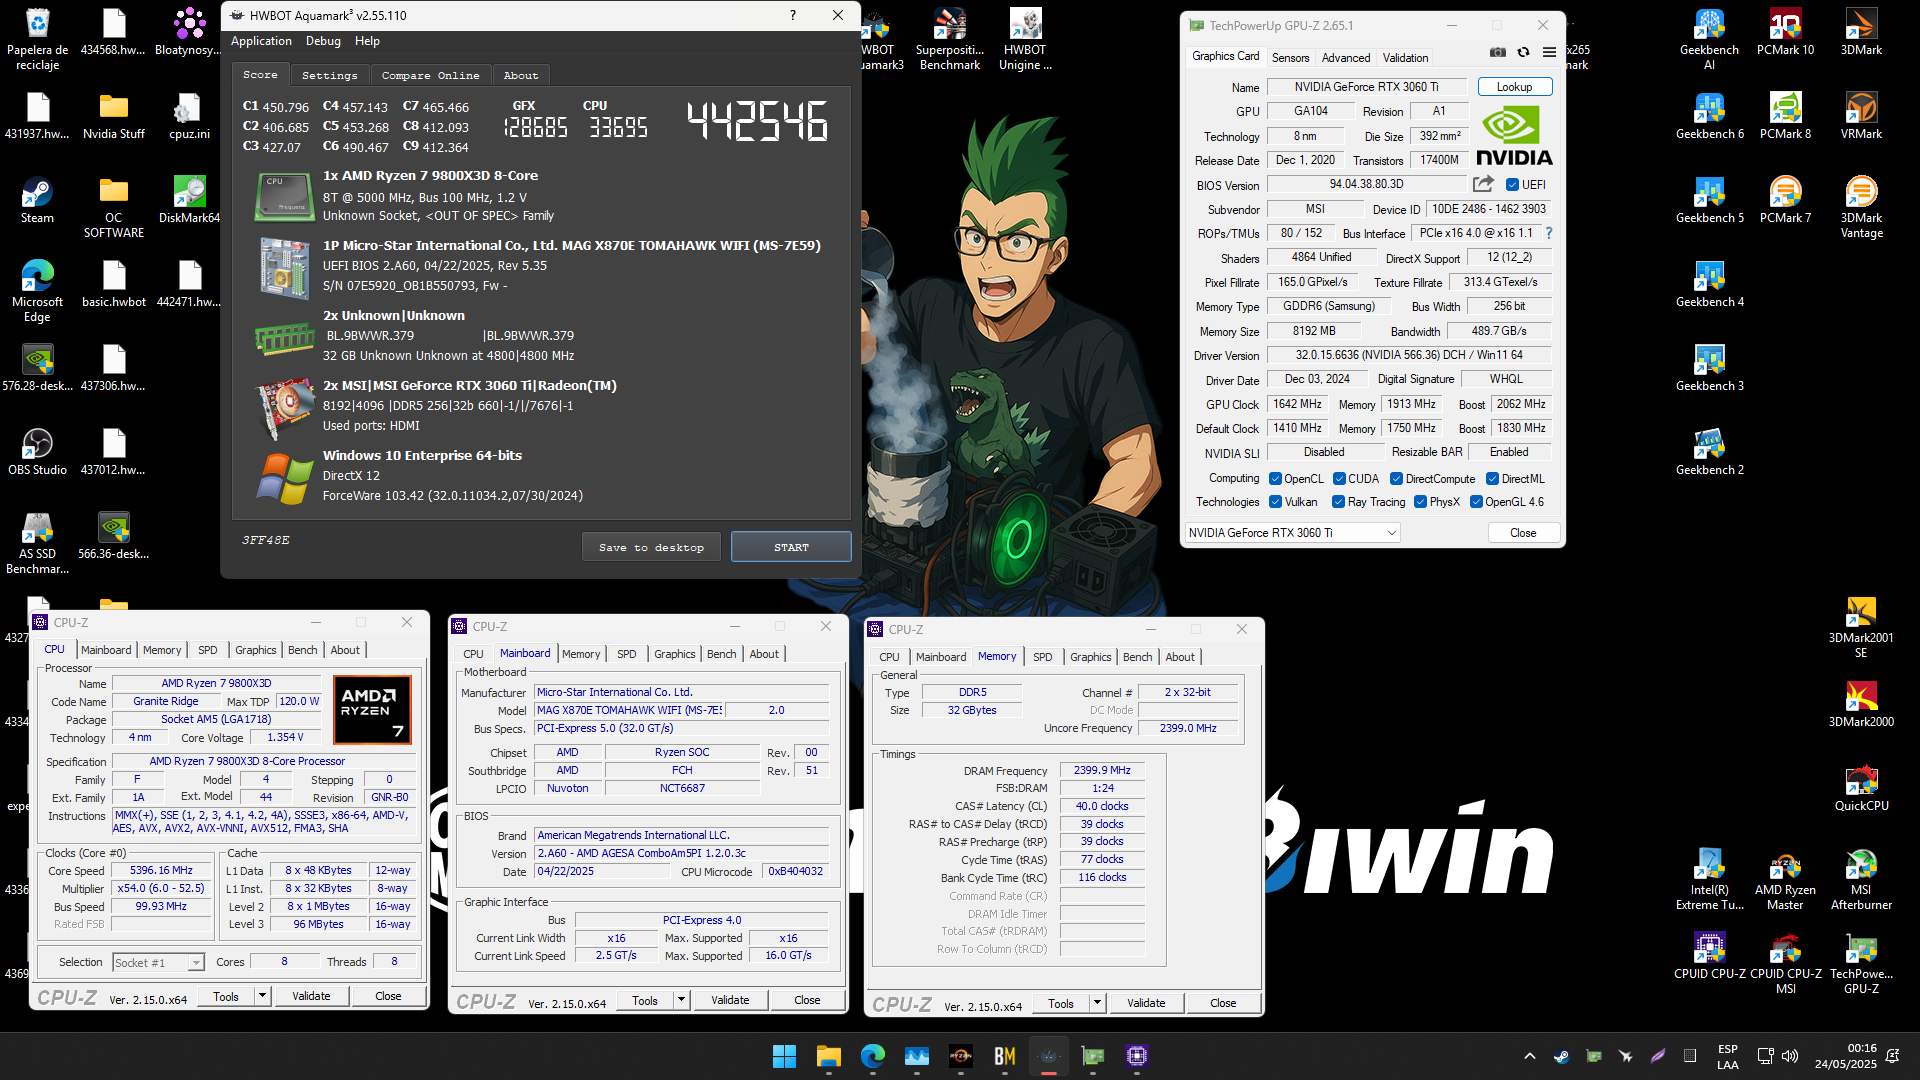Open the AMD Ryzen Master desktop icon

1785,880
